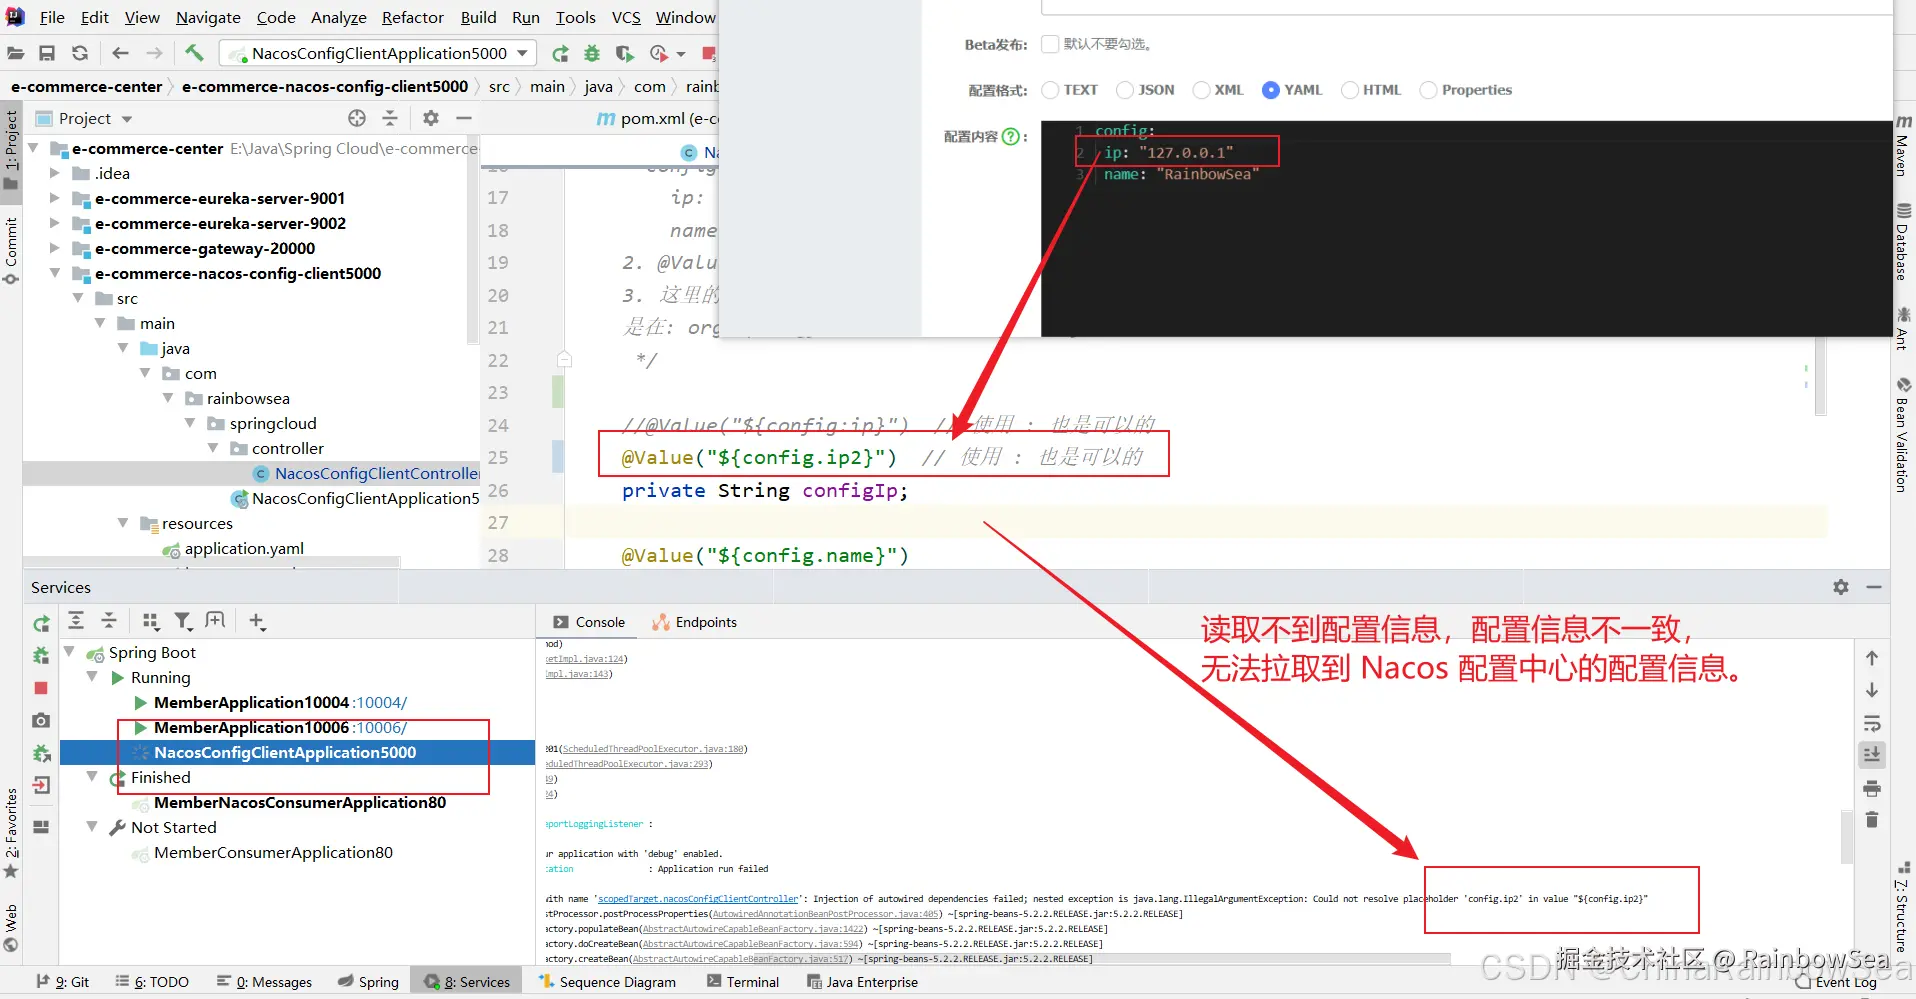The height and width of the screenshot is (999, 1916).
Task: Print console output with the printer icon
Action: click(1872, 788)
